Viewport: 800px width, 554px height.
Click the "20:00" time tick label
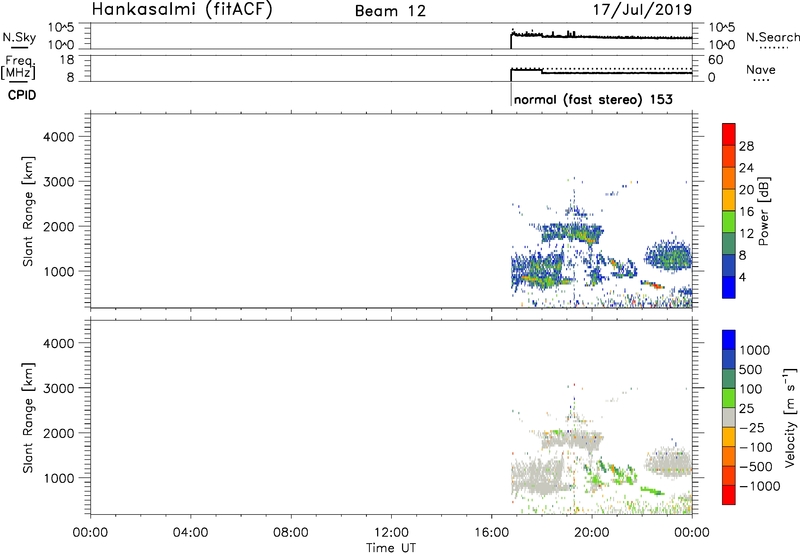coord(592,533)
